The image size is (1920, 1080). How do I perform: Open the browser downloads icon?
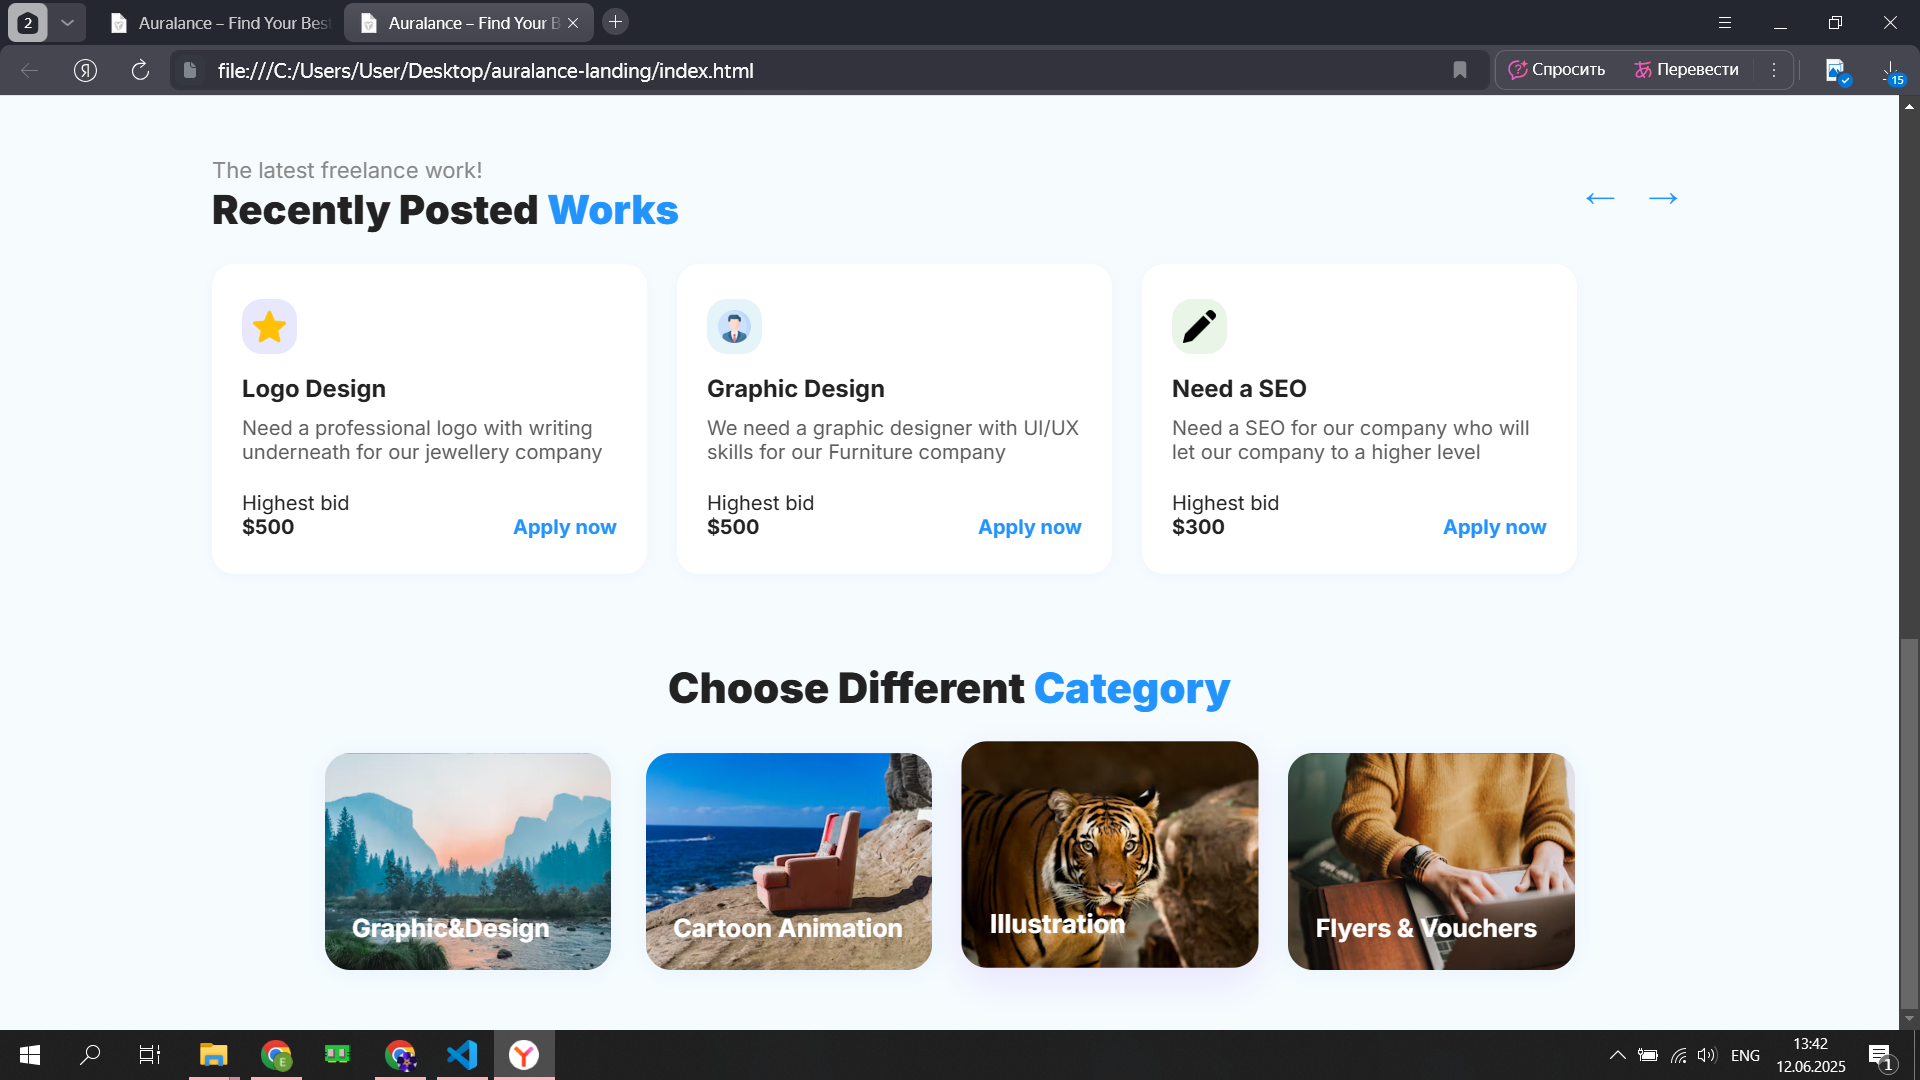1890,70
